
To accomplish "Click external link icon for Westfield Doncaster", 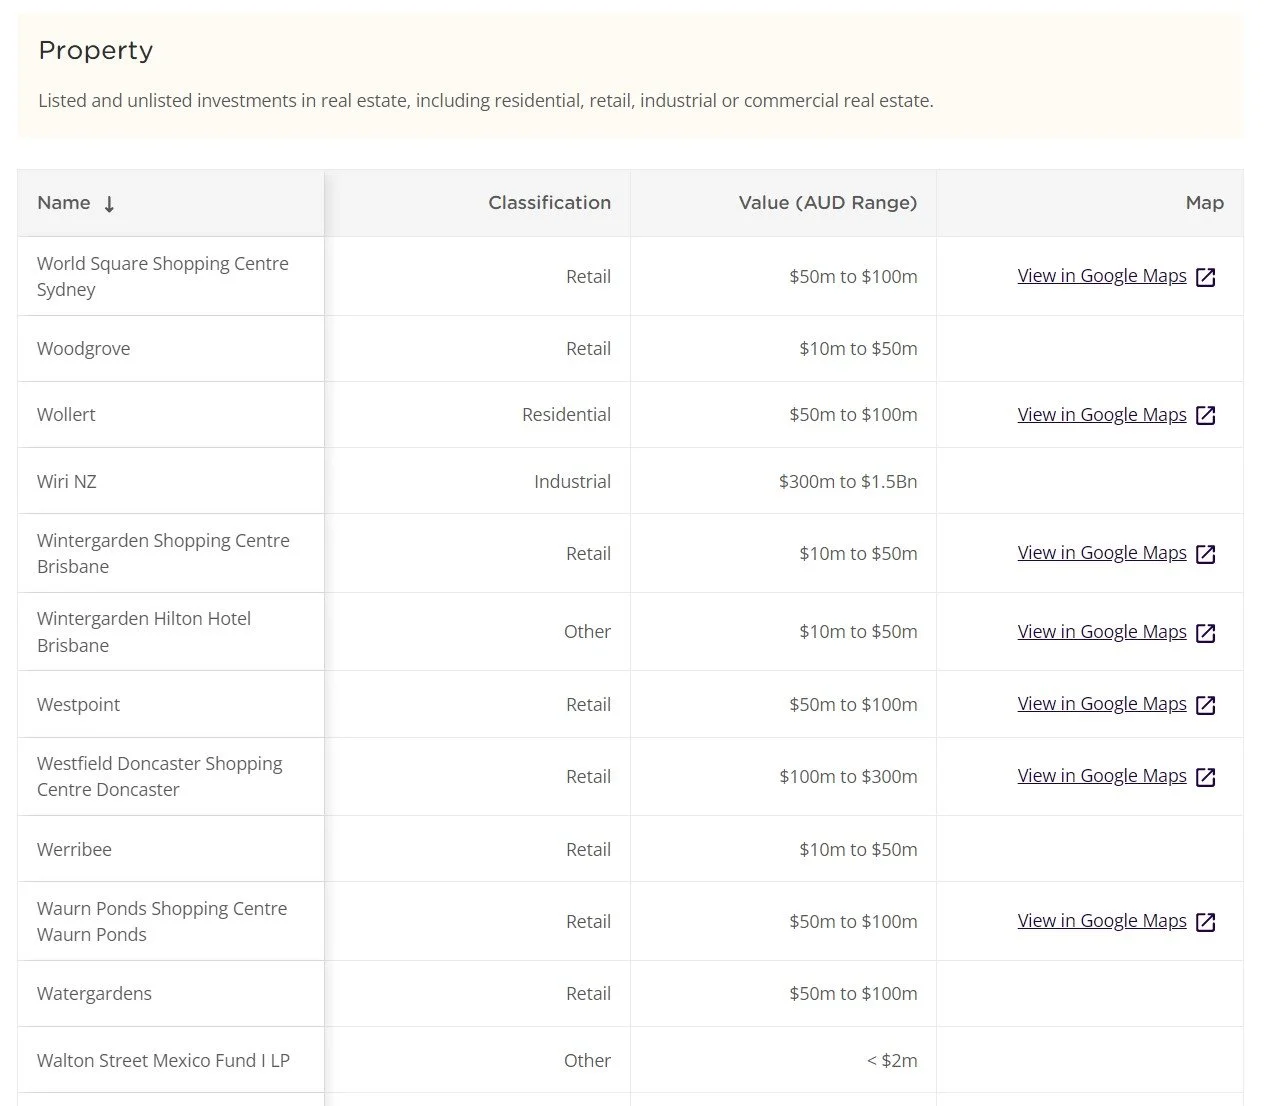I will point(1206,777).
